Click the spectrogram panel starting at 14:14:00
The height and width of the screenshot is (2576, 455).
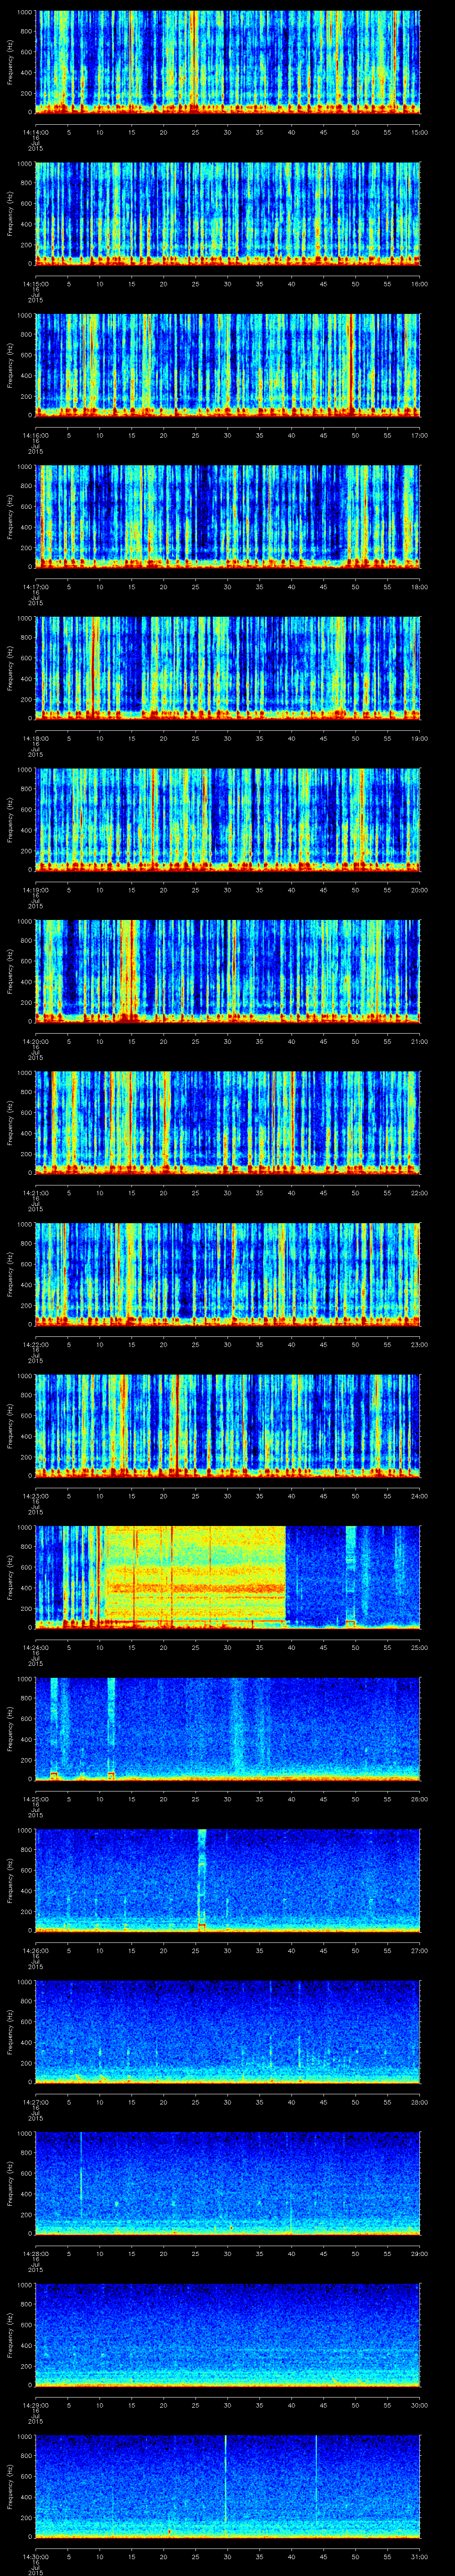[228, 62]
